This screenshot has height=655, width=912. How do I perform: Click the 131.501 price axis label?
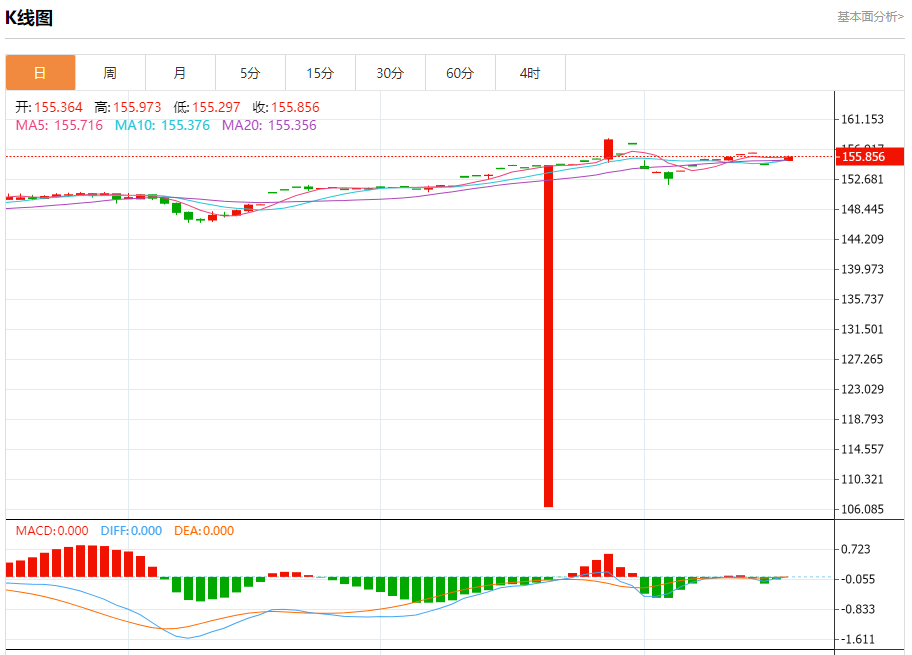pos(863,329)
